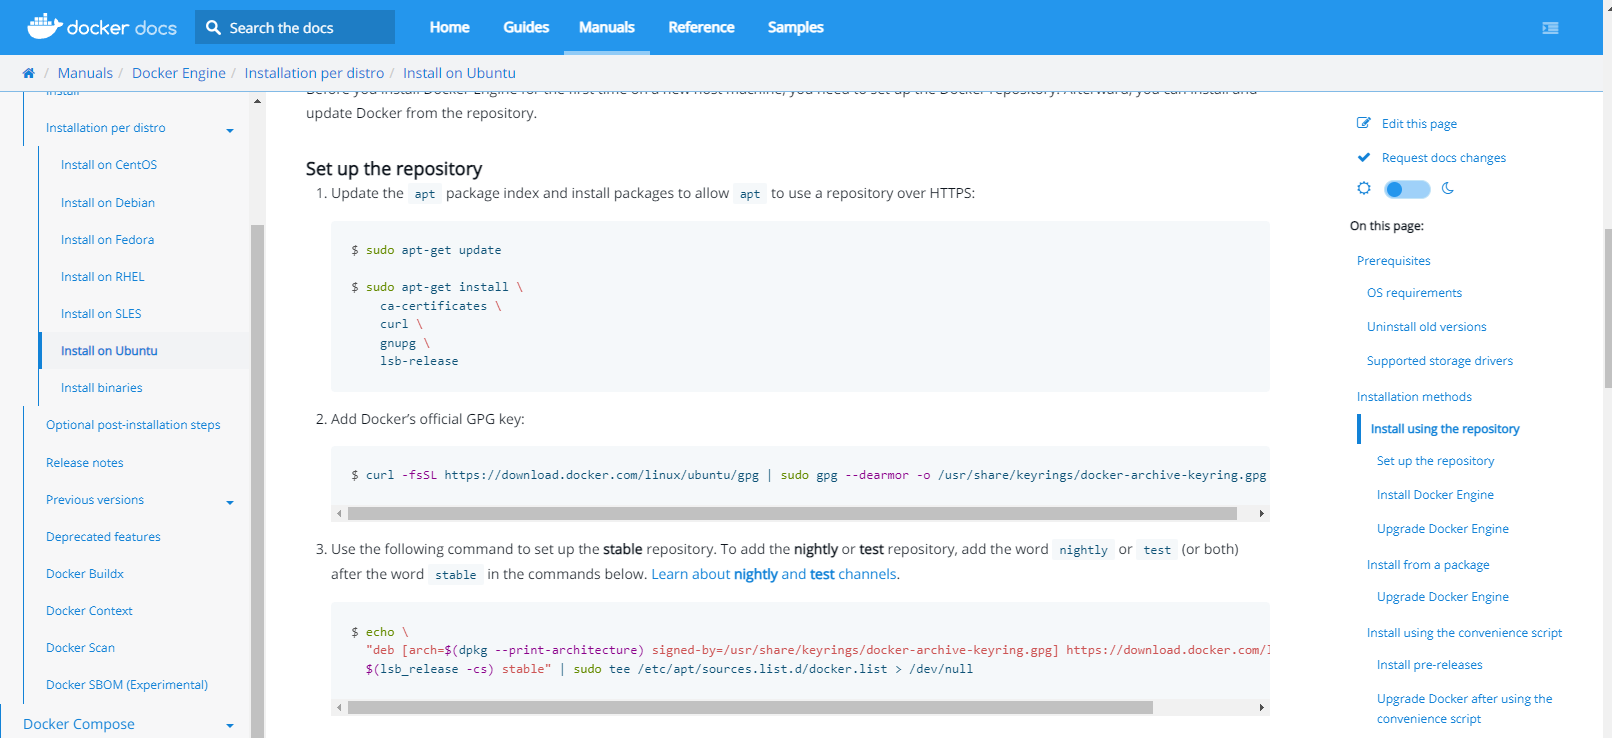
Task: Open Docker Context page
Action: (89, 611)
